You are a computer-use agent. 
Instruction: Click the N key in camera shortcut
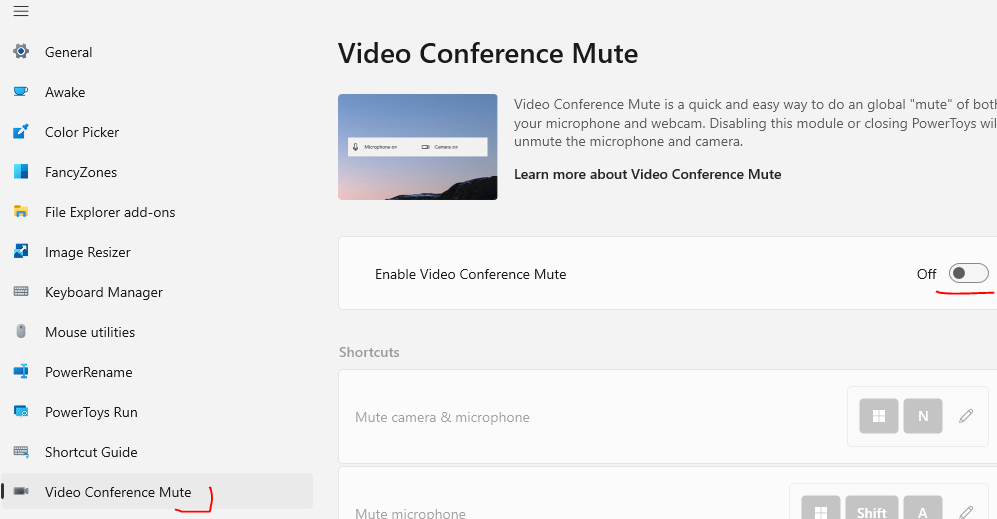tap(923, 416)
